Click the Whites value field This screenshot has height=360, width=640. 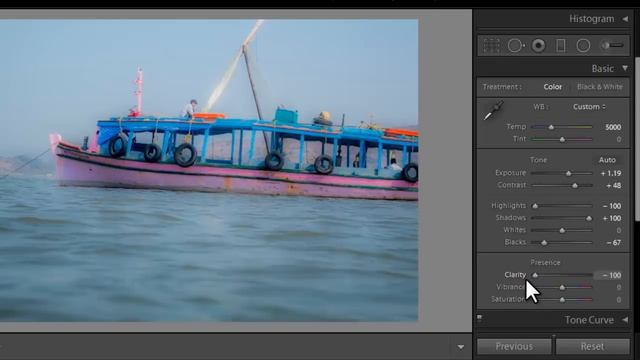(x=619, y=231)
